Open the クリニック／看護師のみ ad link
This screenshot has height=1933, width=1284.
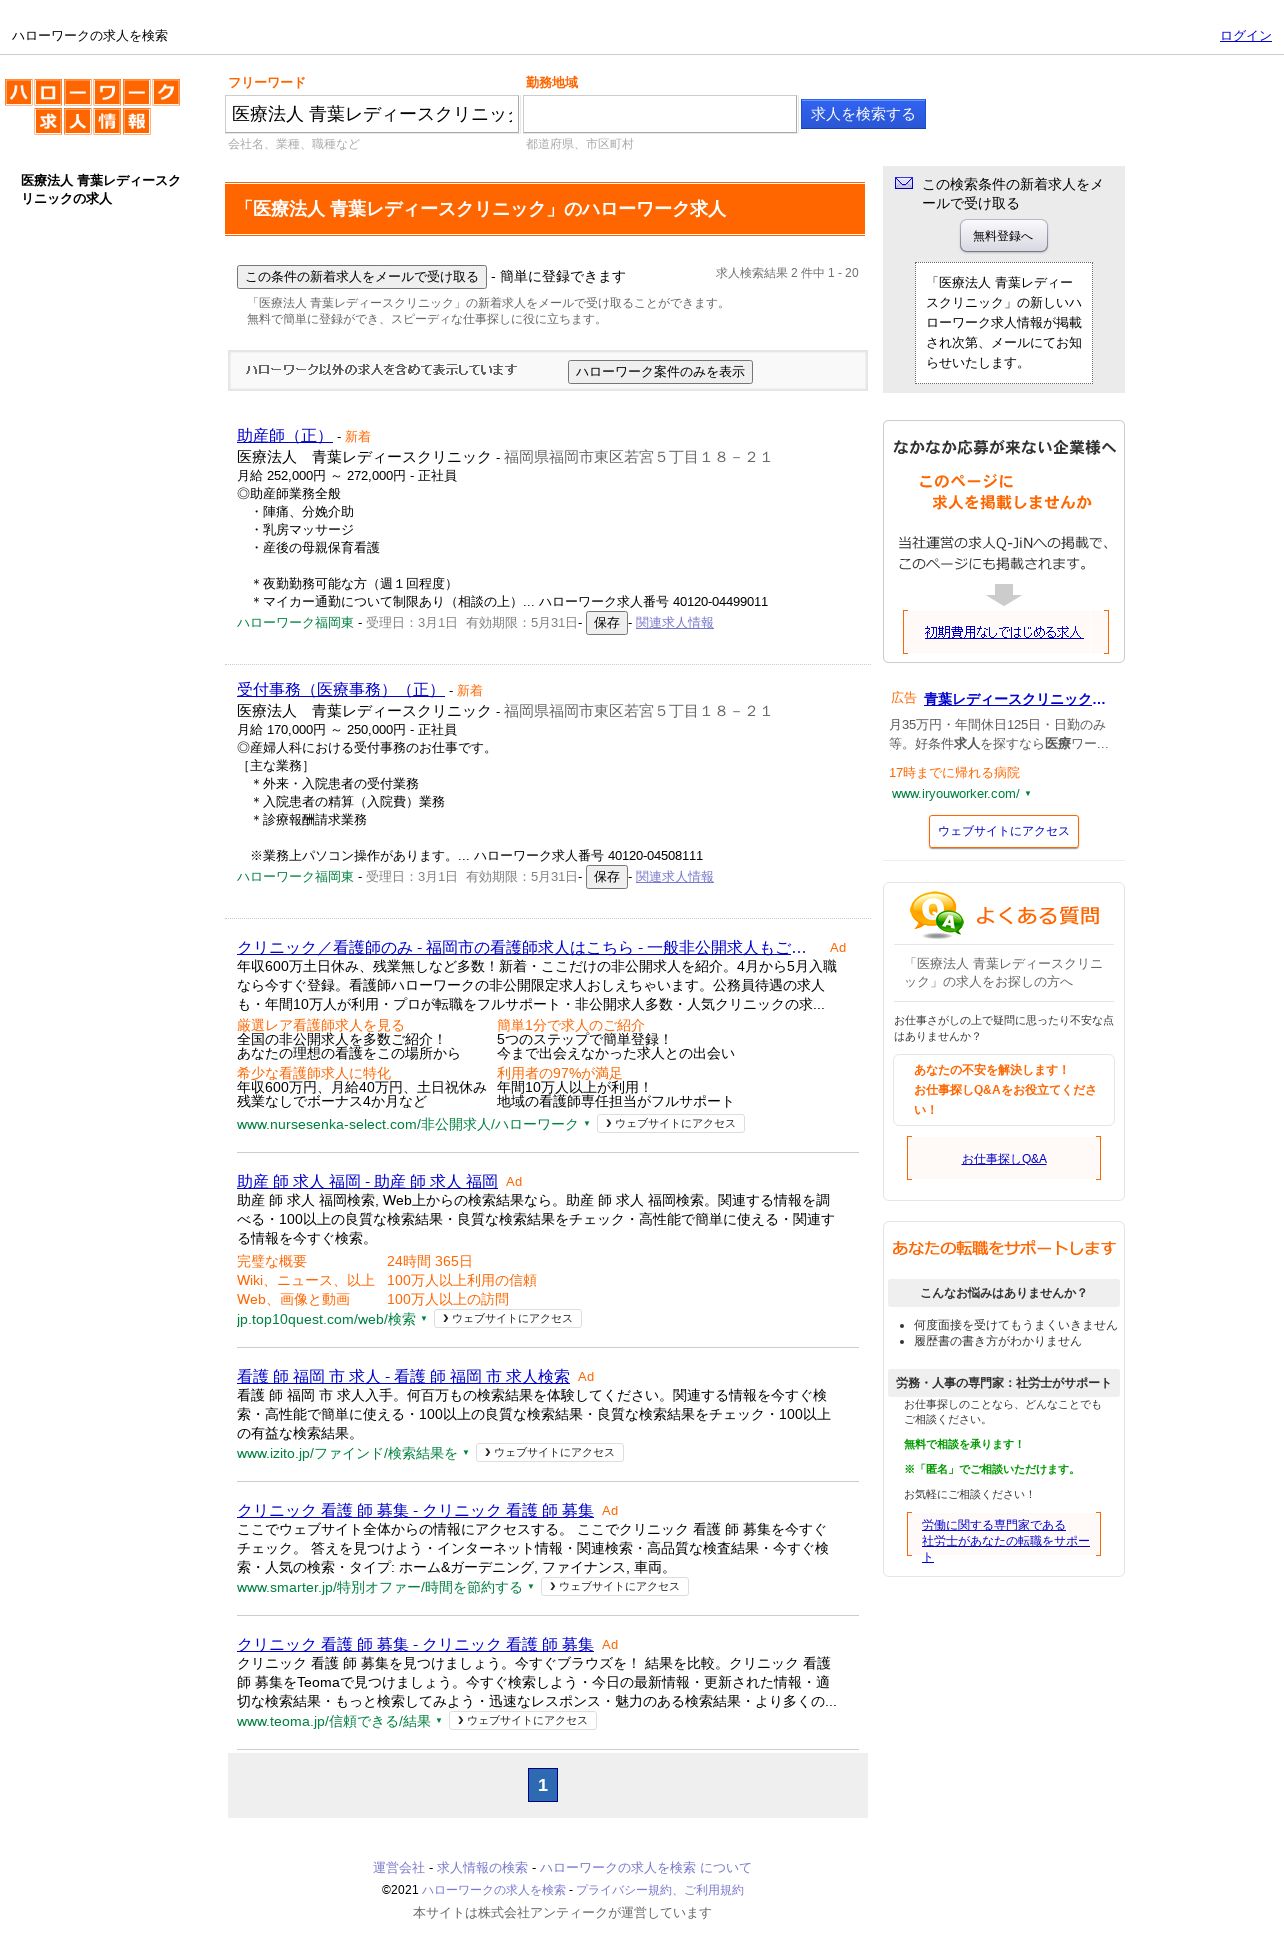click(521, 947)
